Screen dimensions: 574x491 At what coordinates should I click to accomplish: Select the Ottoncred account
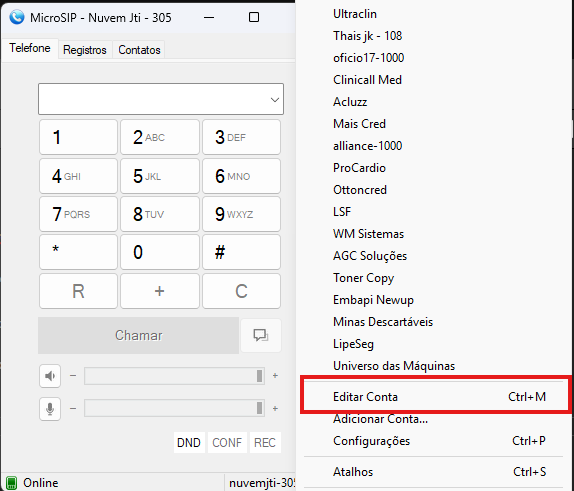[x=360, y=190]
